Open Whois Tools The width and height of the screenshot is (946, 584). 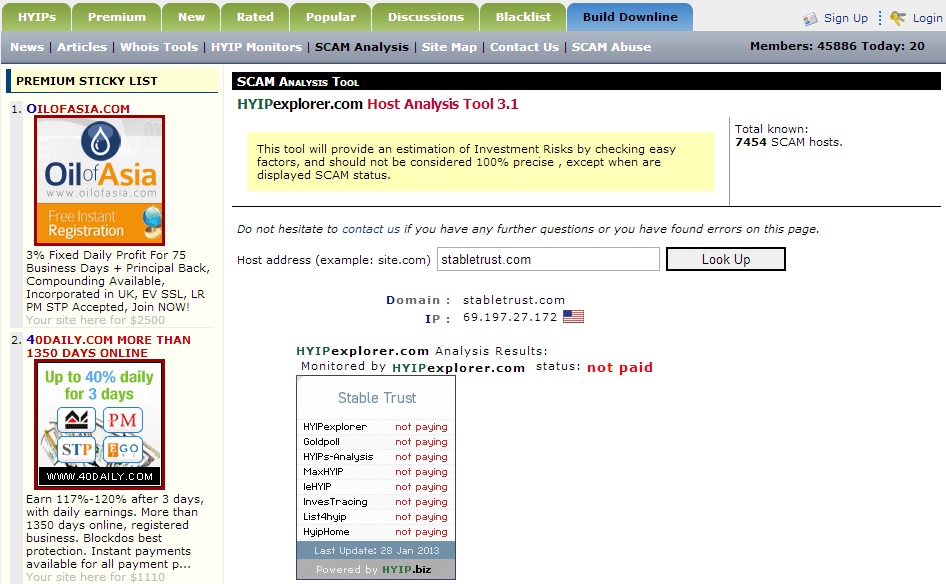tap(159, 47)
